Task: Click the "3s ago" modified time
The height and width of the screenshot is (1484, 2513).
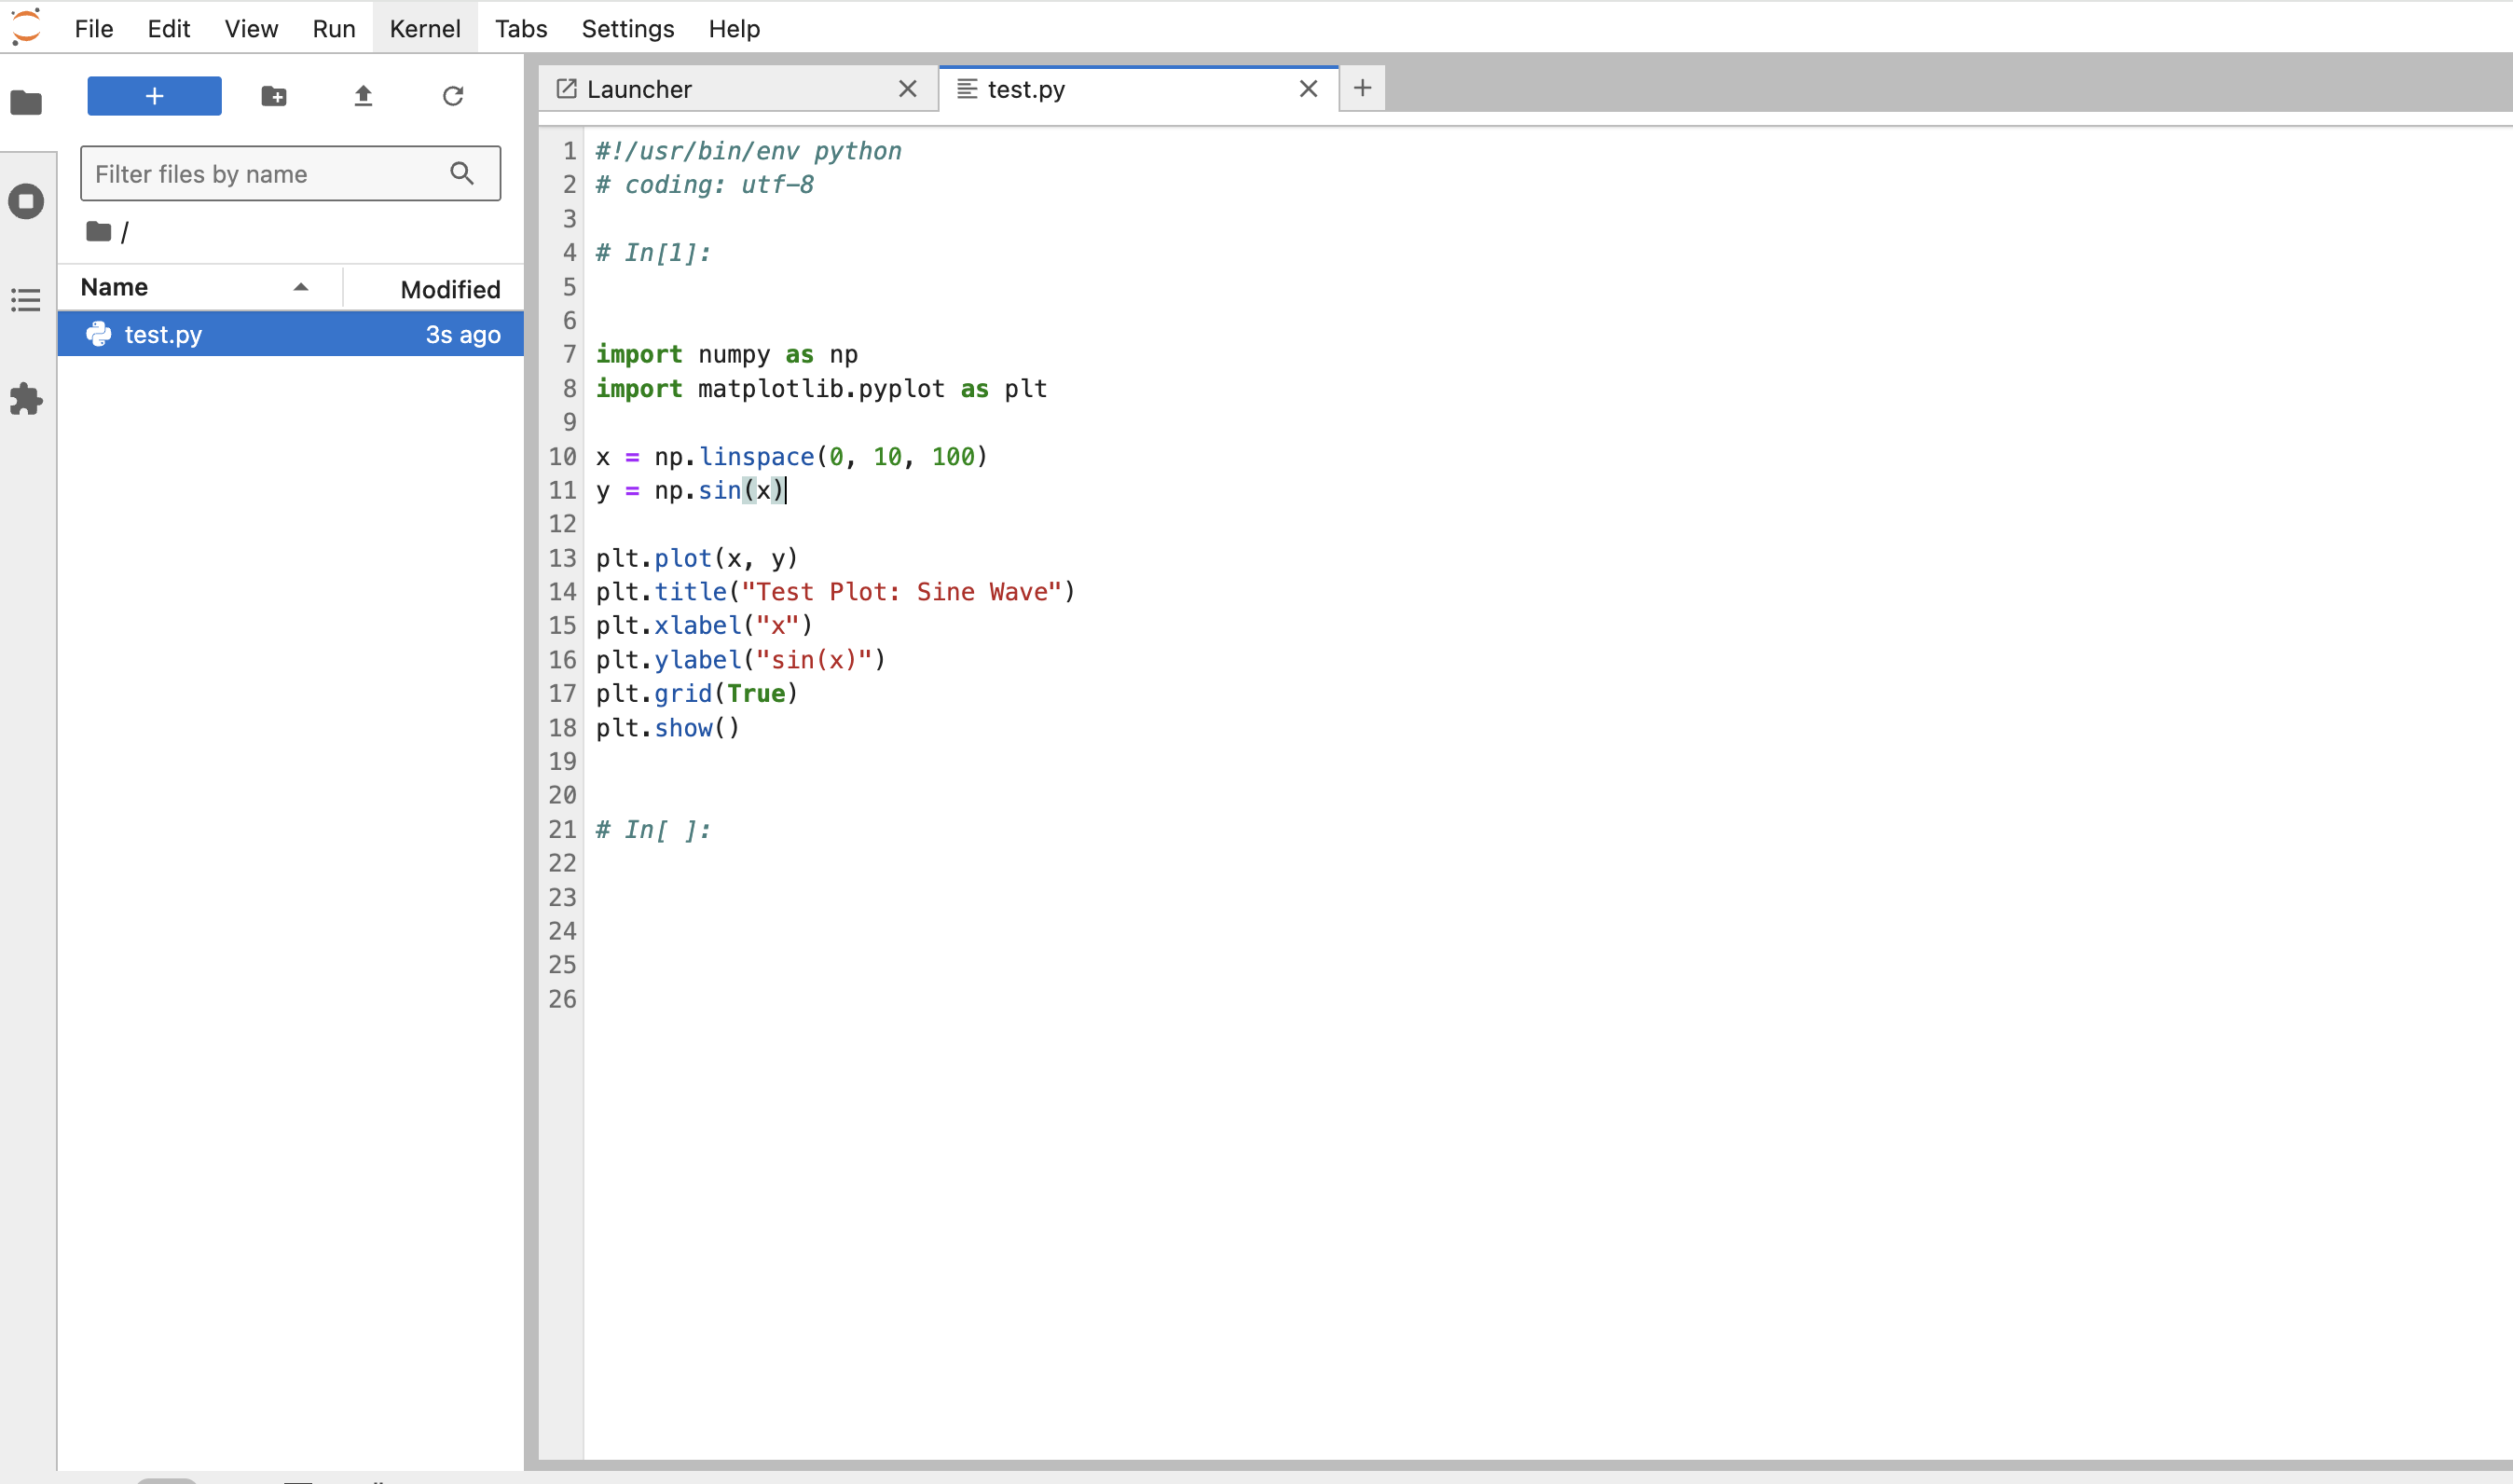Action: click(x=463, y=334)
